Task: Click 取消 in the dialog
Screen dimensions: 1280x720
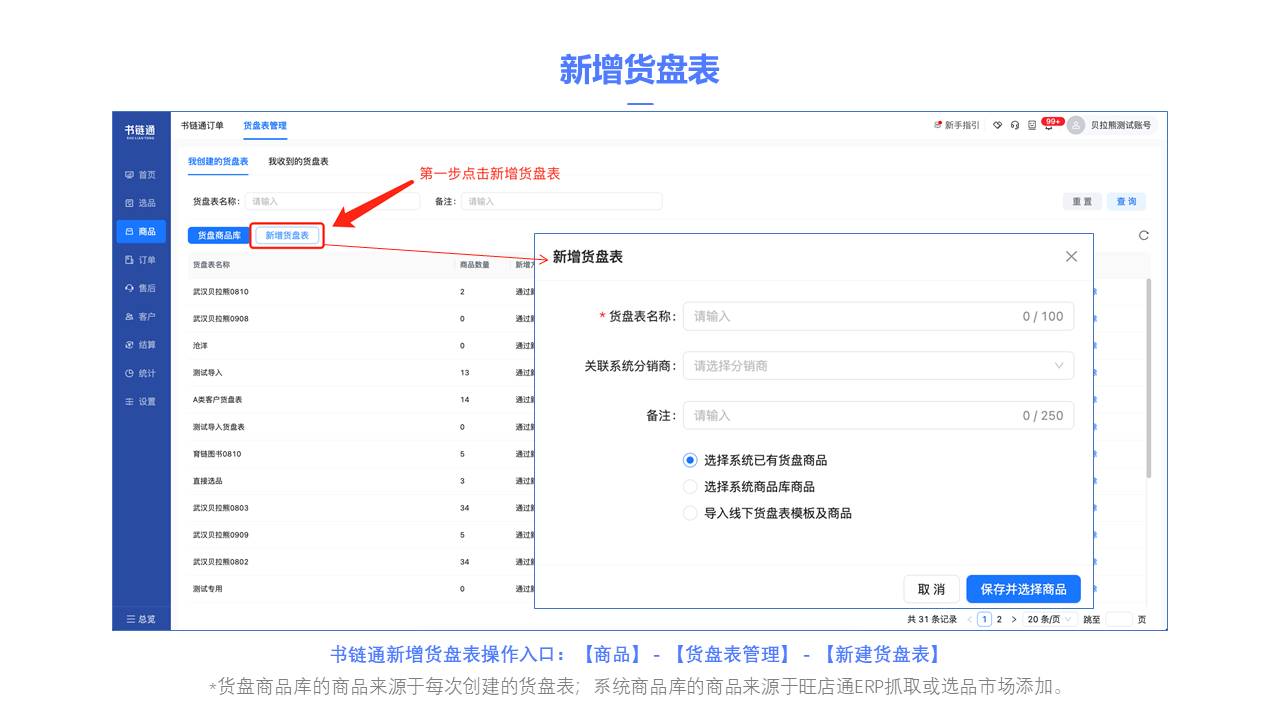Action: [931, 589]
